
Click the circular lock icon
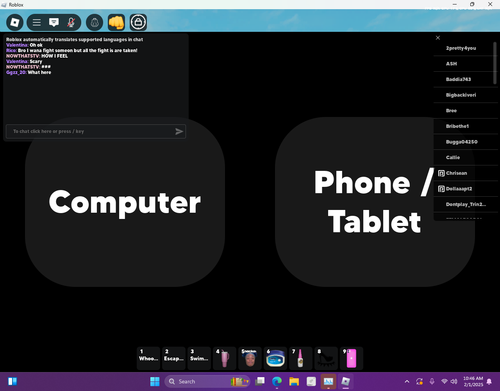point(138,22)
